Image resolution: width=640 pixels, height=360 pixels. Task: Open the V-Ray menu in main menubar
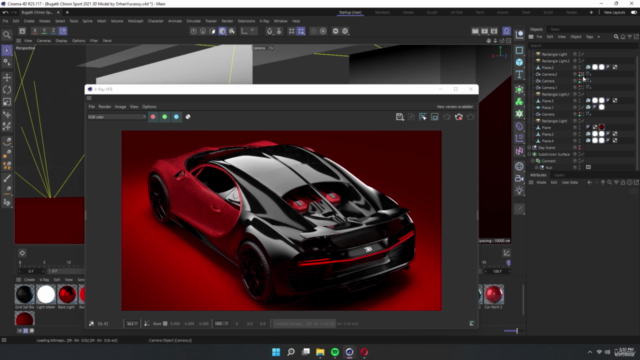[264, 21]
